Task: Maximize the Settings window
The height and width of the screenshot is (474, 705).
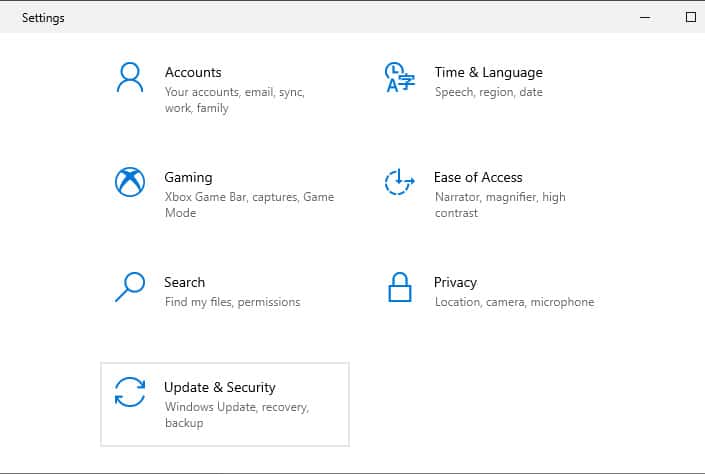Action: 691,17
